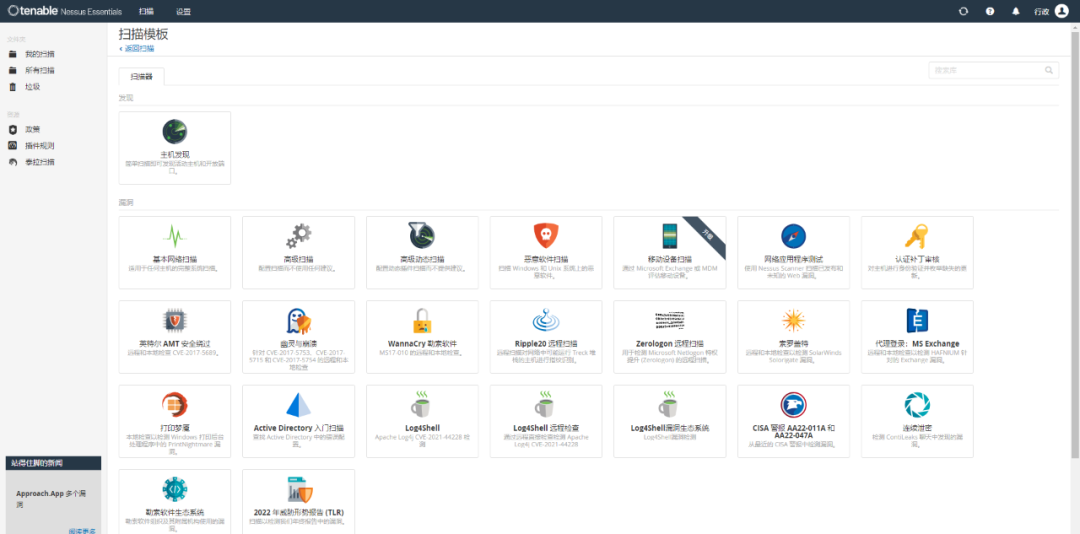Open the 索罗盖特 sunburst icon
Image resolution: width=1080 pixels, height=534 pixels.
click(x=793, y=320)
